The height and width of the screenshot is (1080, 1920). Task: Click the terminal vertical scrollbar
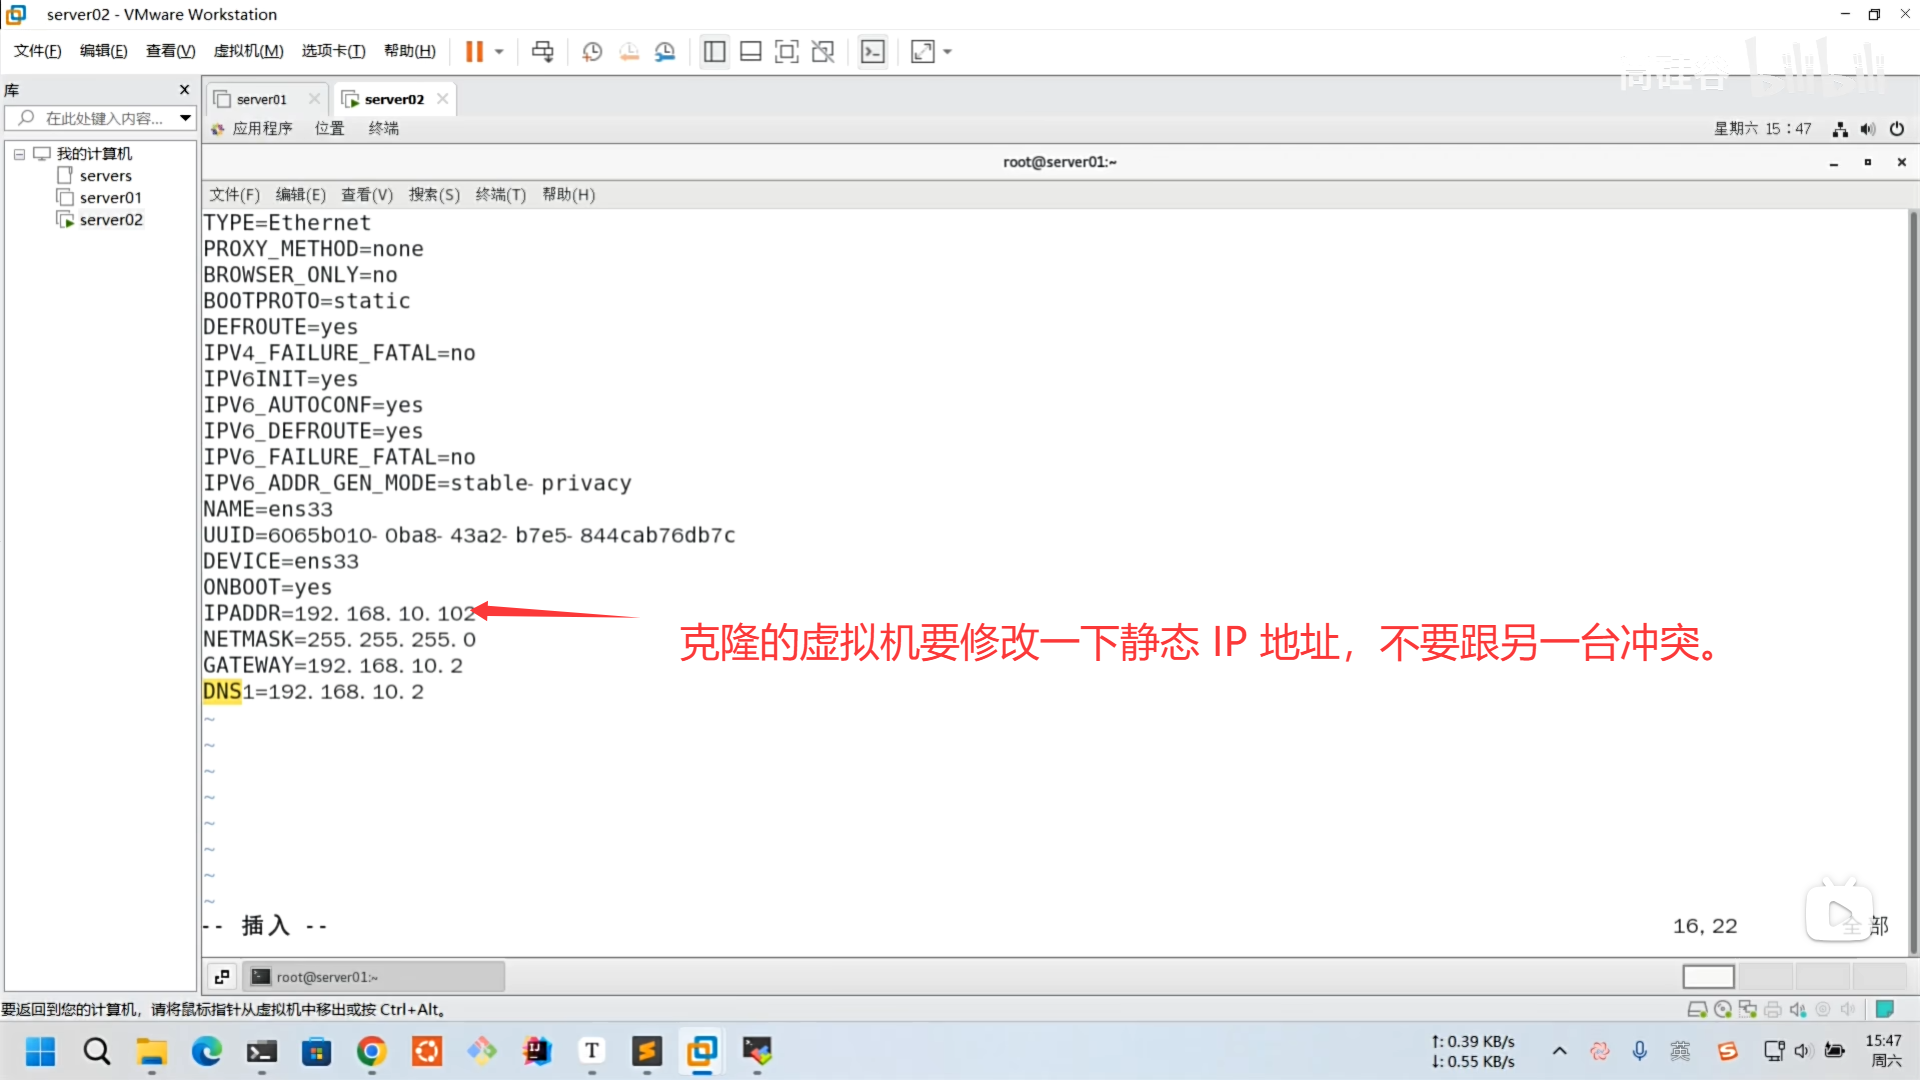[x=1912, y=580]
